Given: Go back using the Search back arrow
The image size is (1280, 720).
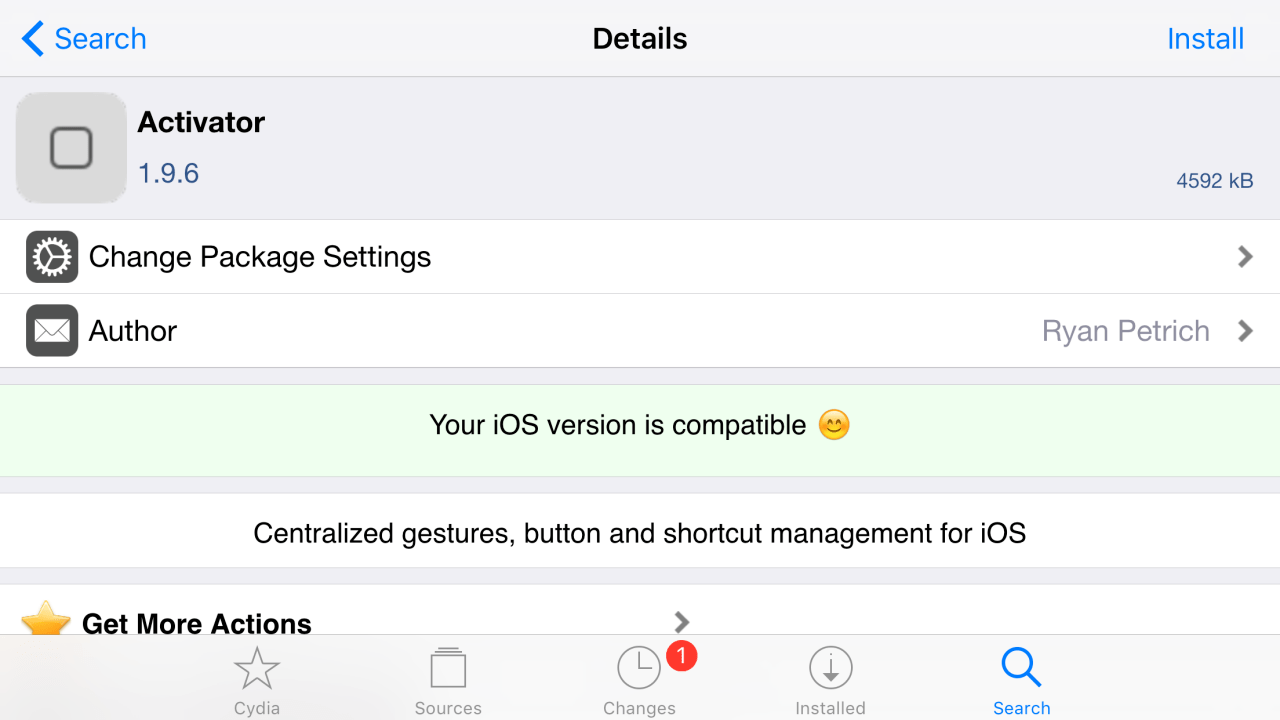Looking at the screenshot, I should coord(84,38).
